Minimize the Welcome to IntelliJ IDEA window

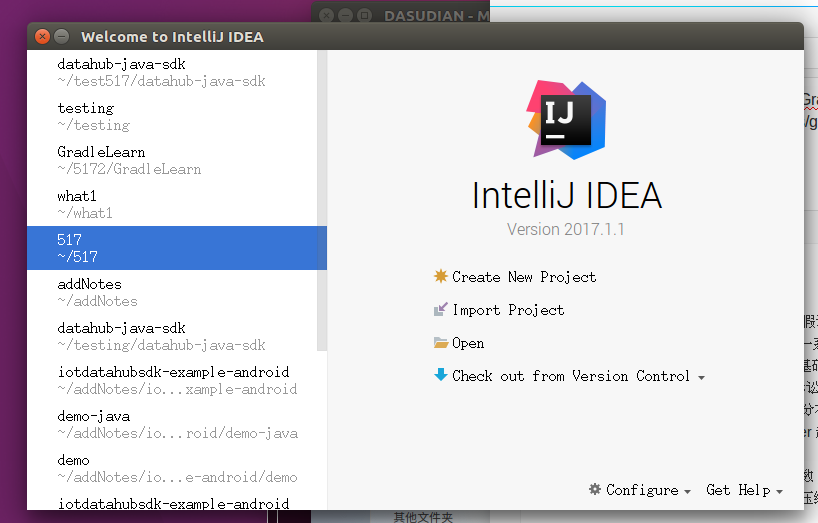tap(62, 37)
